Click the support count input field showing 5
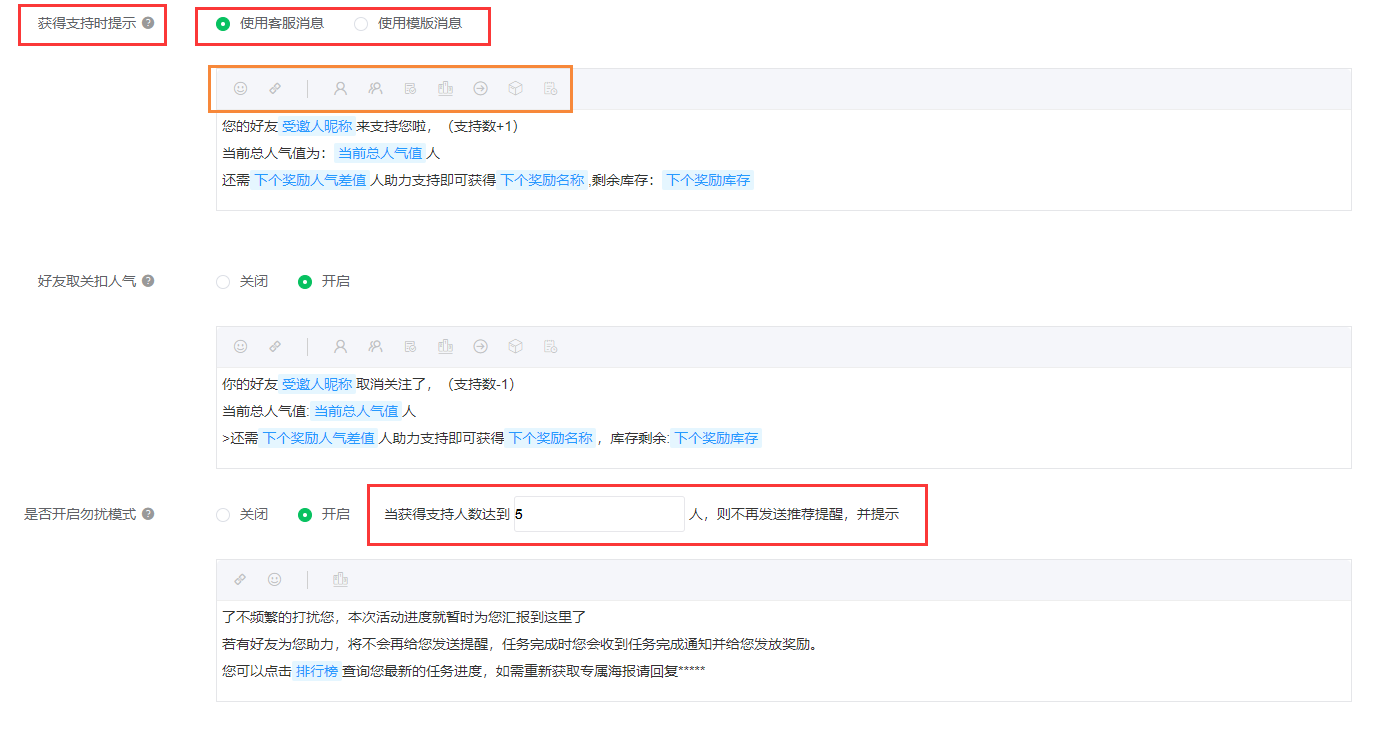 pyautogui.click(x=598, y=514)
